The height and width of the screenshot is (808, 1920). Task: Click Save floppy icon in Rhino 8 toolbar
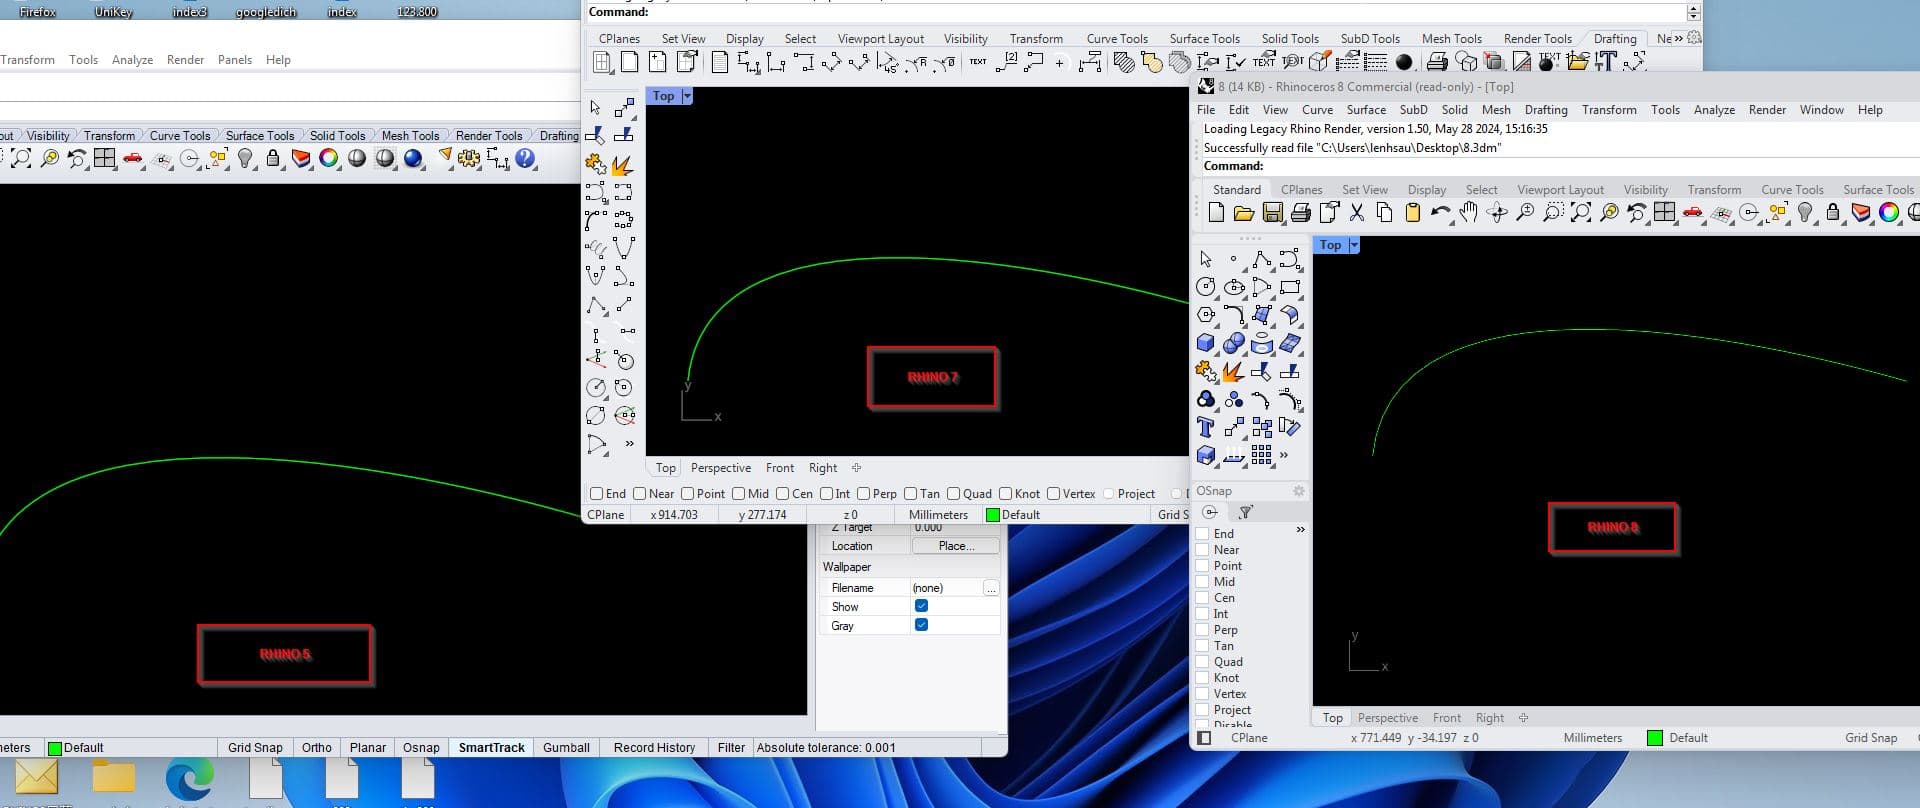pyautogui.click(x=1272, y=212)
